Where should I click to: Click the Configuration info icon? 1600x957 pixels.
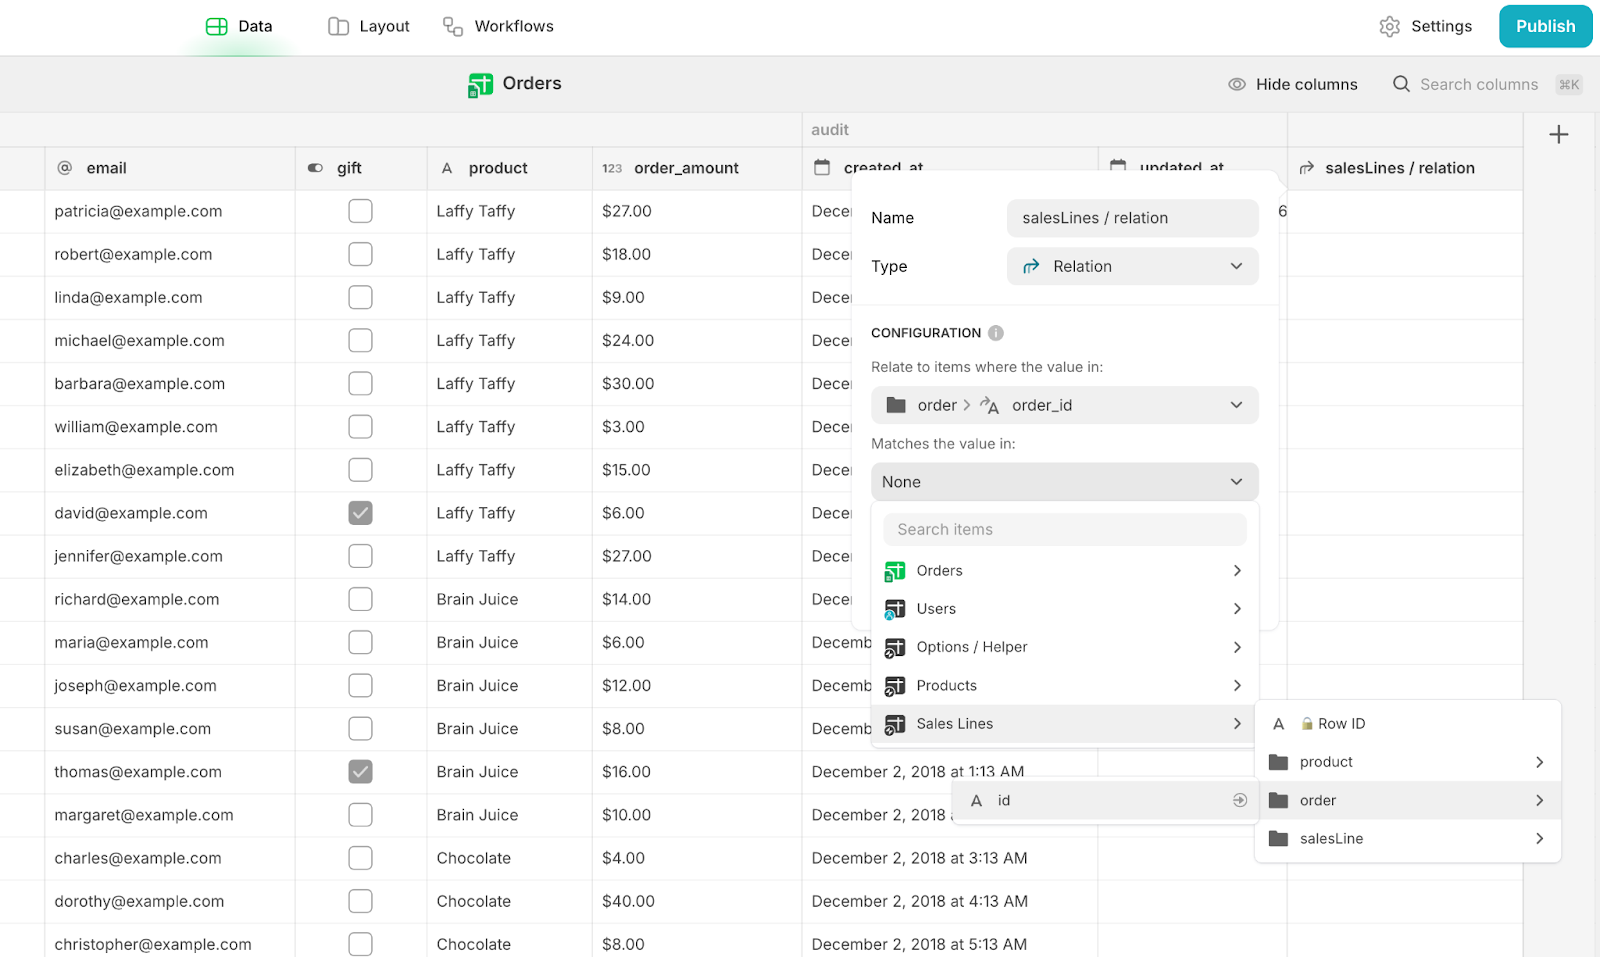pyautogui.click(x=996, y=333)
